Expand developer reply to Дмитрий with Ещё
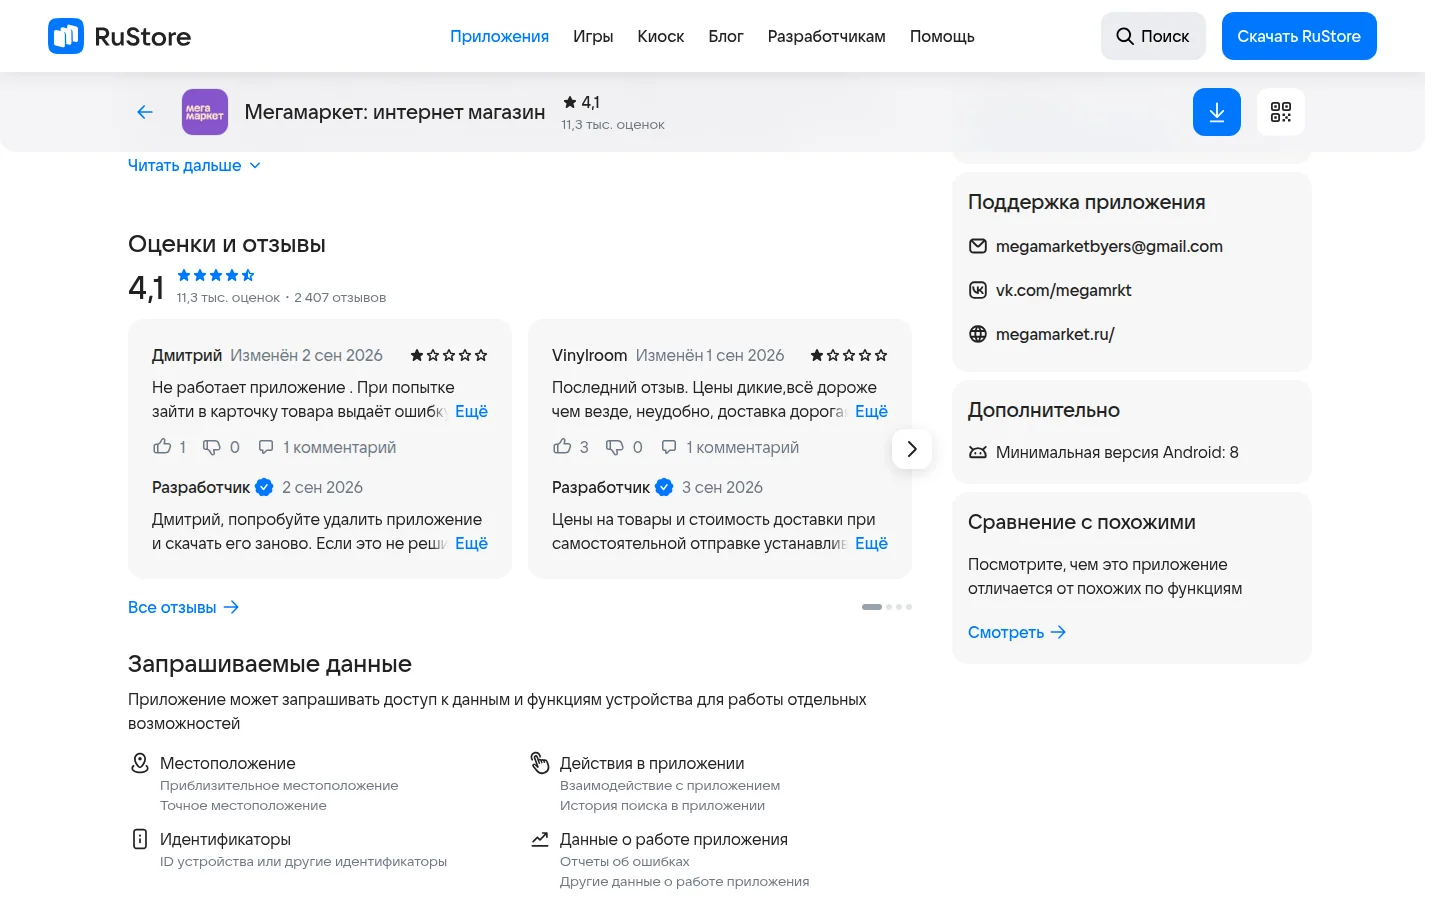1440x900 pixels. point(471,543)
